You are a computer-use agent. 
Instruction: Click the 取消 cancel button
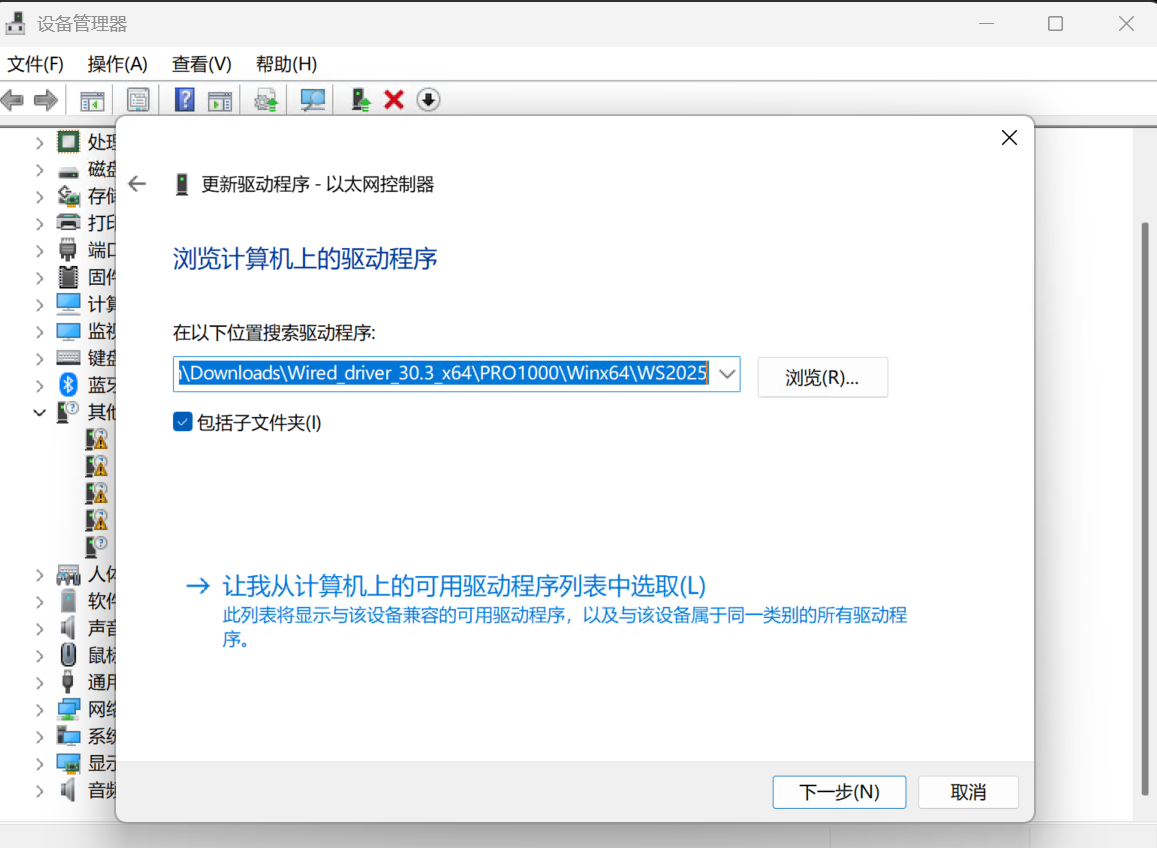coord(968,792)
